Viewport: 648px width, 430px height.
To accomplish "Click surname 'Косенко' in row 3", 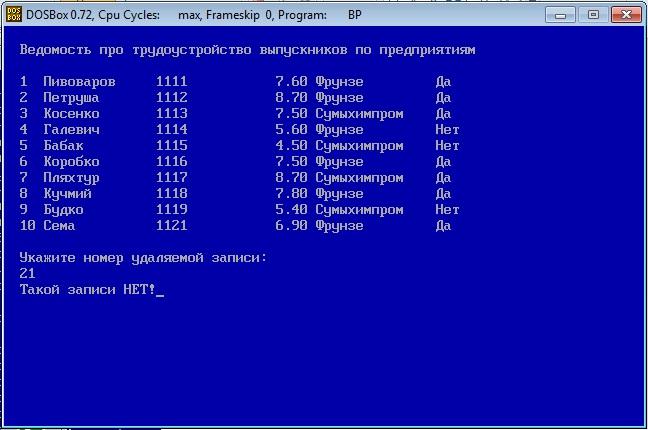I will tap(71, 113).
